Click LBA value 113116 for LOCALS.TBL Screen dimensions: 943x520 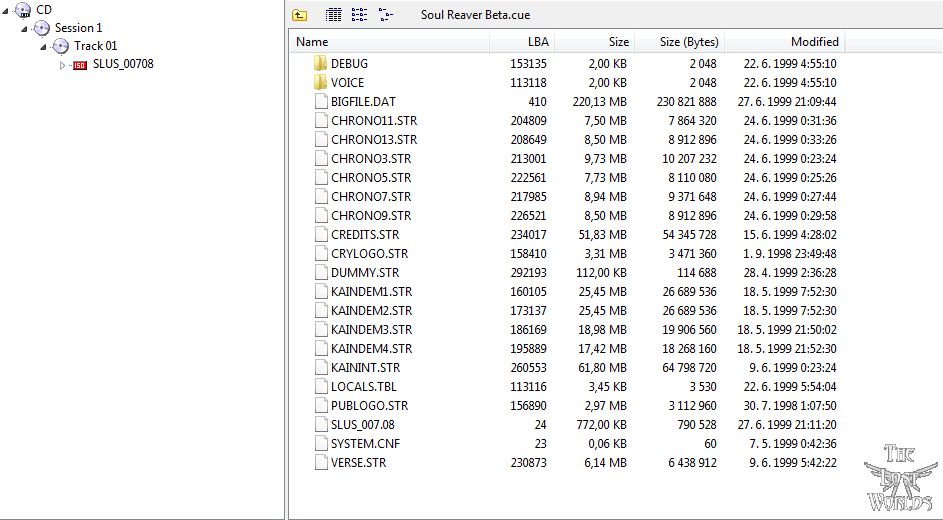coord(529,387)
